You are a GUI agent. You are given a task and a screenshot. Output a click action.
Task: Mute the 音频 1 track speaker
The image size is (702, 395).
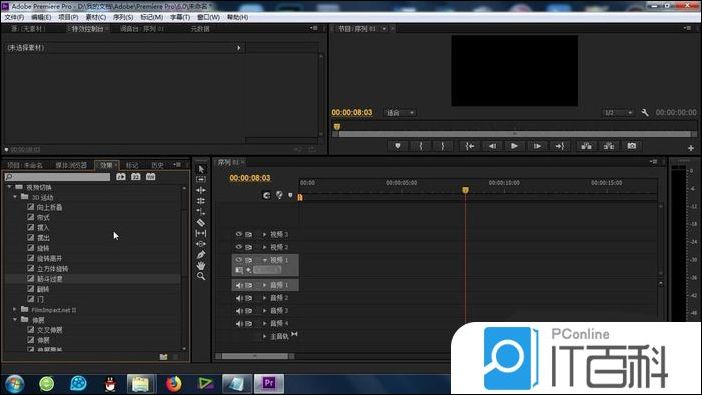click(239, 285)
